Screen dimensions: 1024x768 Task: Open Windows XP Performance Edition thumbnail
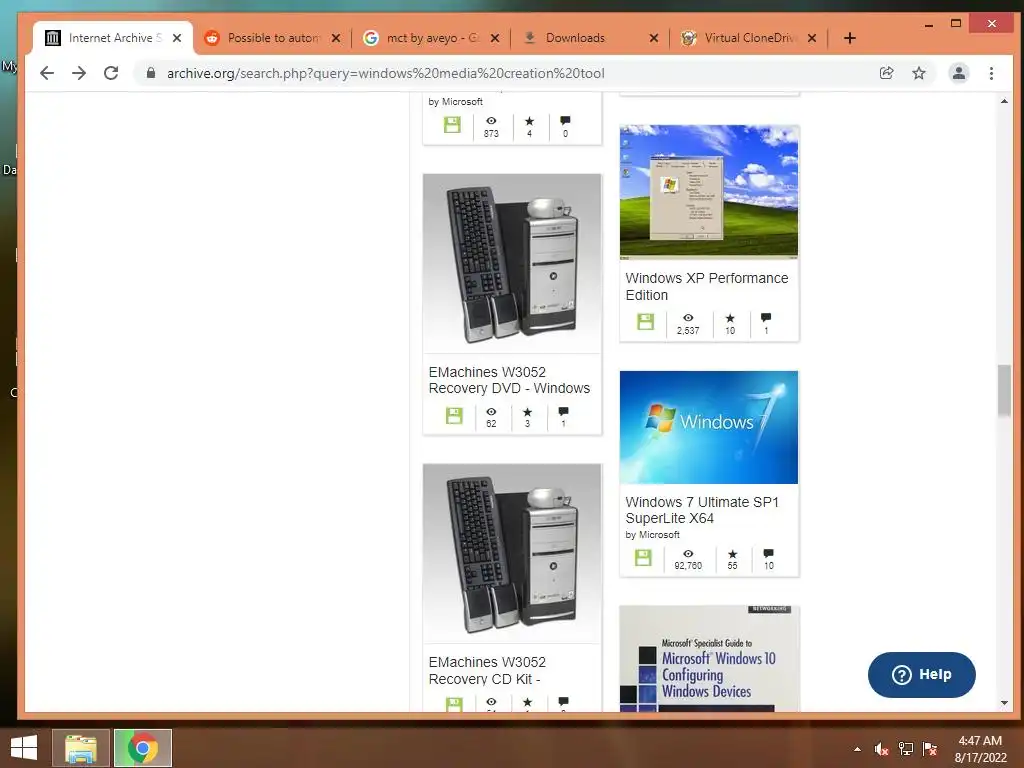click(709, 192)
